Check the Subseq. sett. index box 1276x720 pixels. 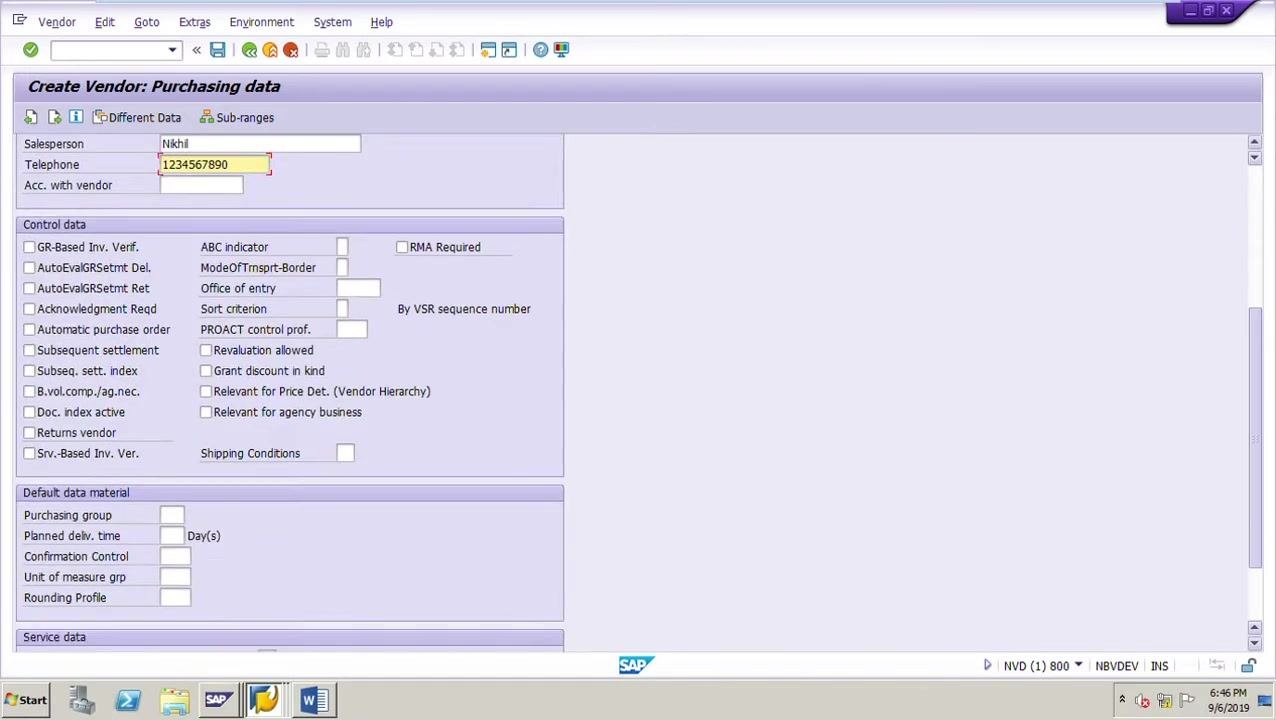click(x=29, y=371)
